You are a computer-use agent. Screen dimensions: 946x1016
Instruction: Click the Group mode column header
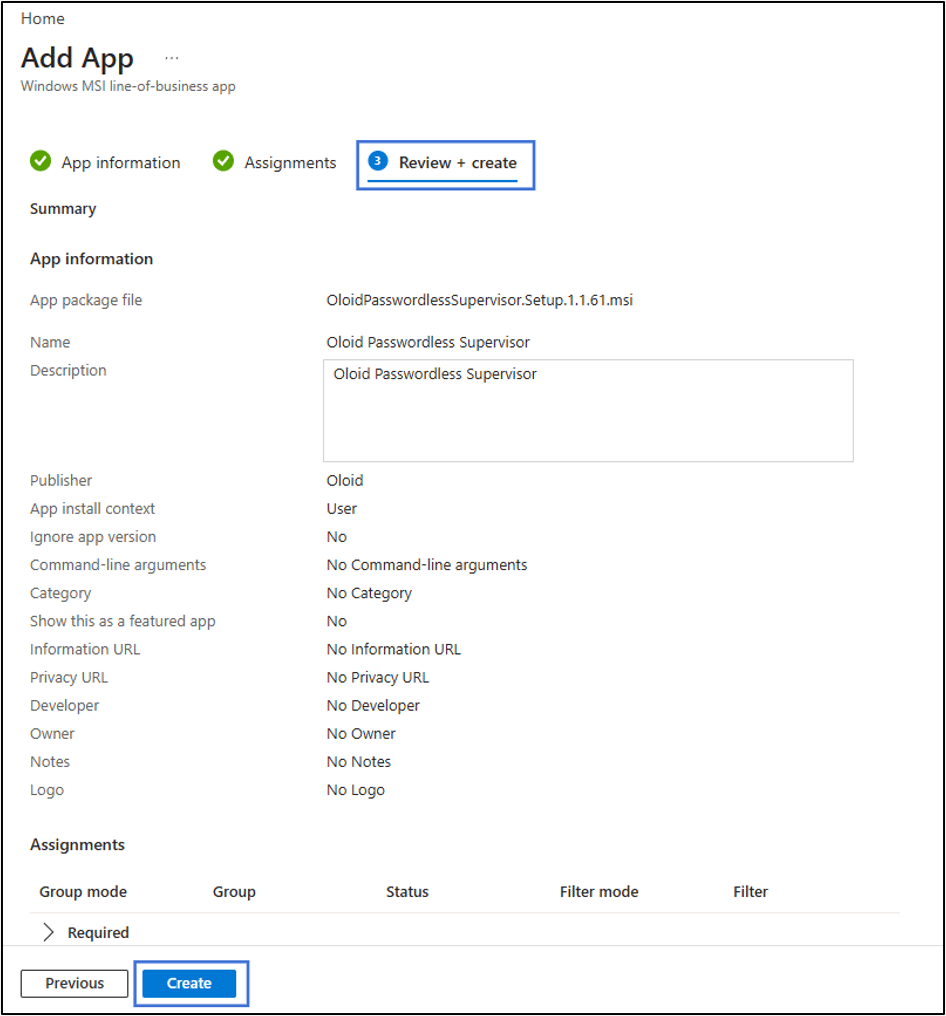(83, 892)
